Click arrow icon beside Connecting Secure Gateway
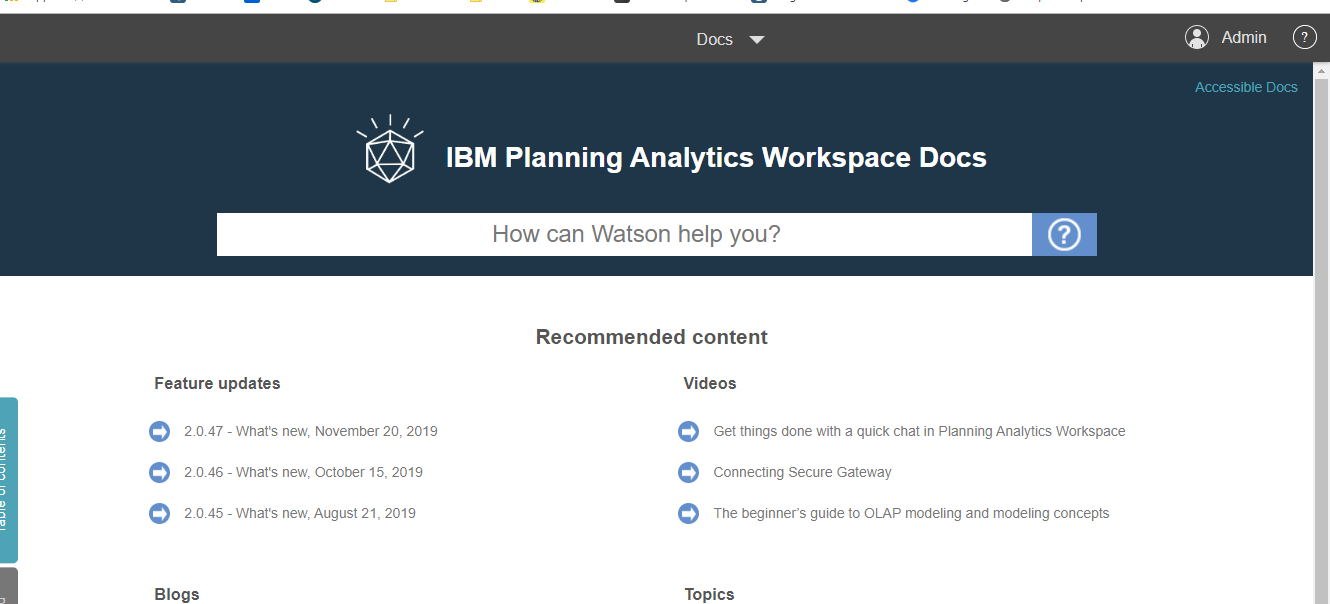1330x604 pixels. tap(688, 472)
